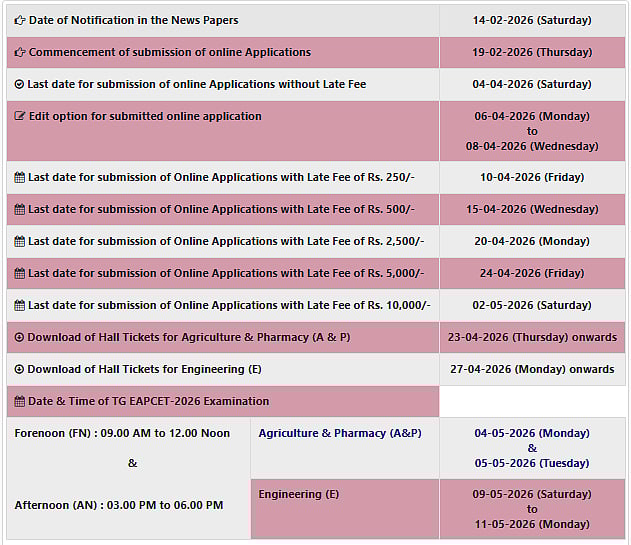Click the Edit option for submitted online application text

tap(145, 117)
